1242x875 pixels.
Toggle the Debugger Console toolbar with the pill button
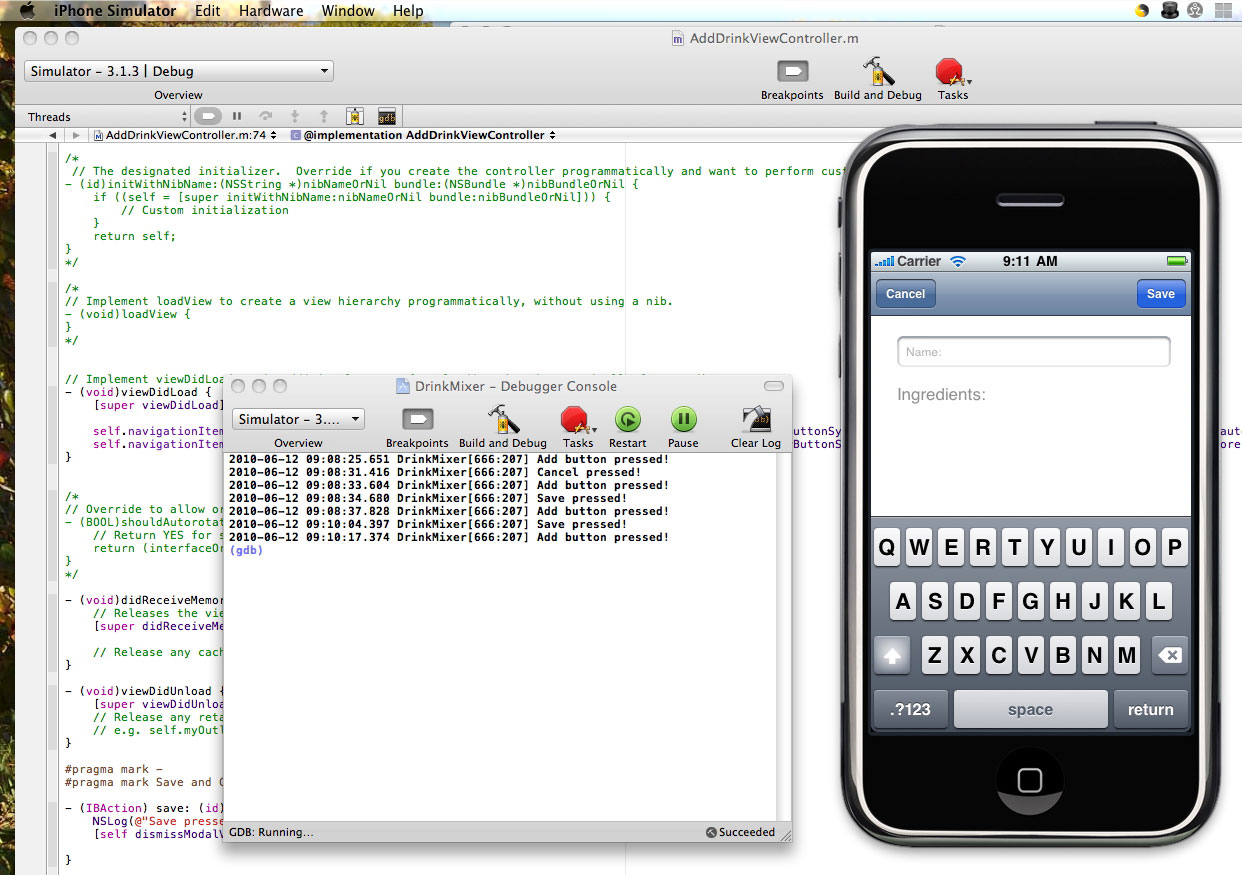point(774,386)
